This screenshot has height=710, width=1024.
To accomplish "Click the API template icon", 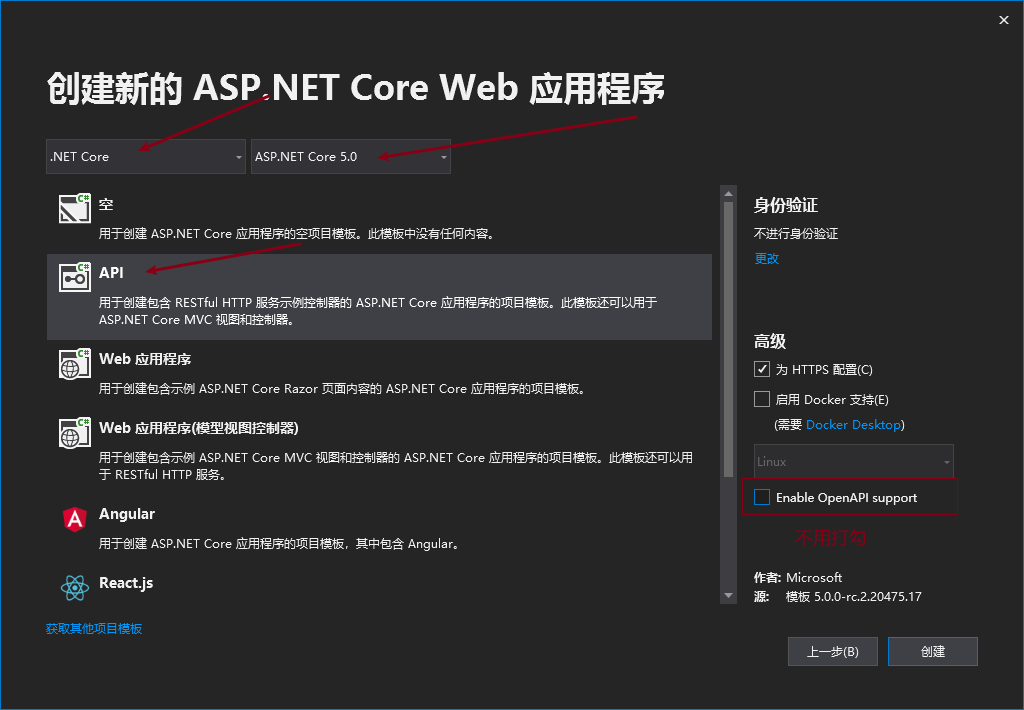I will click(75, 277).
